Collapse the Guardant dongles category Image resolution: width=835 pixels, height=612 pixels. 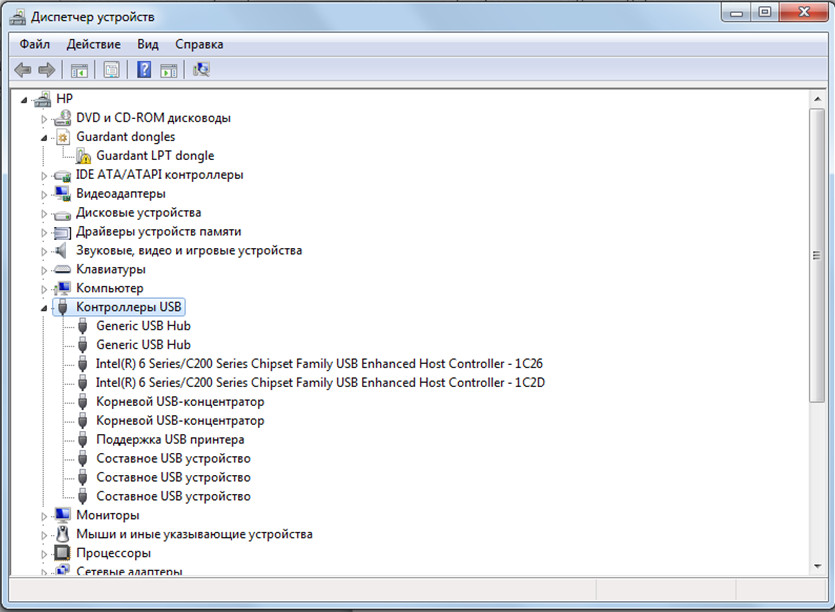point(44,137)
